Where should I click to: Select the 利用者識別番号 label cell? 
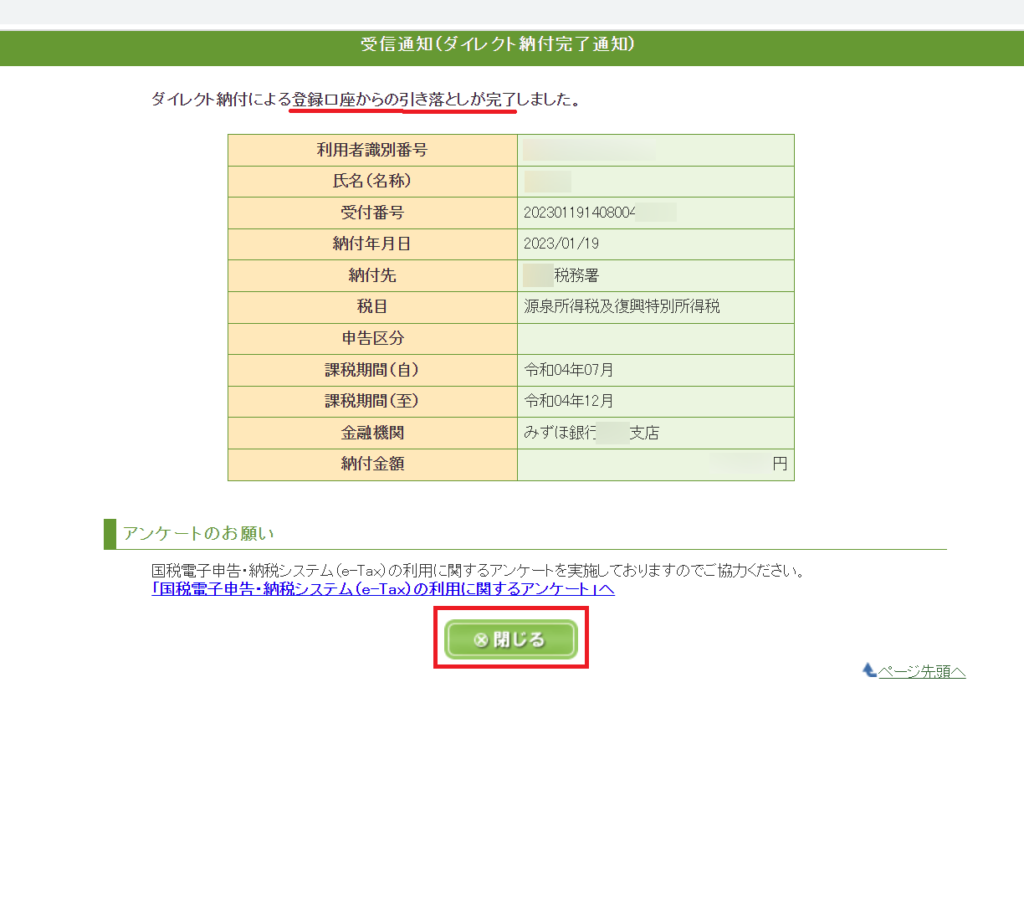(x=372, y=150)
